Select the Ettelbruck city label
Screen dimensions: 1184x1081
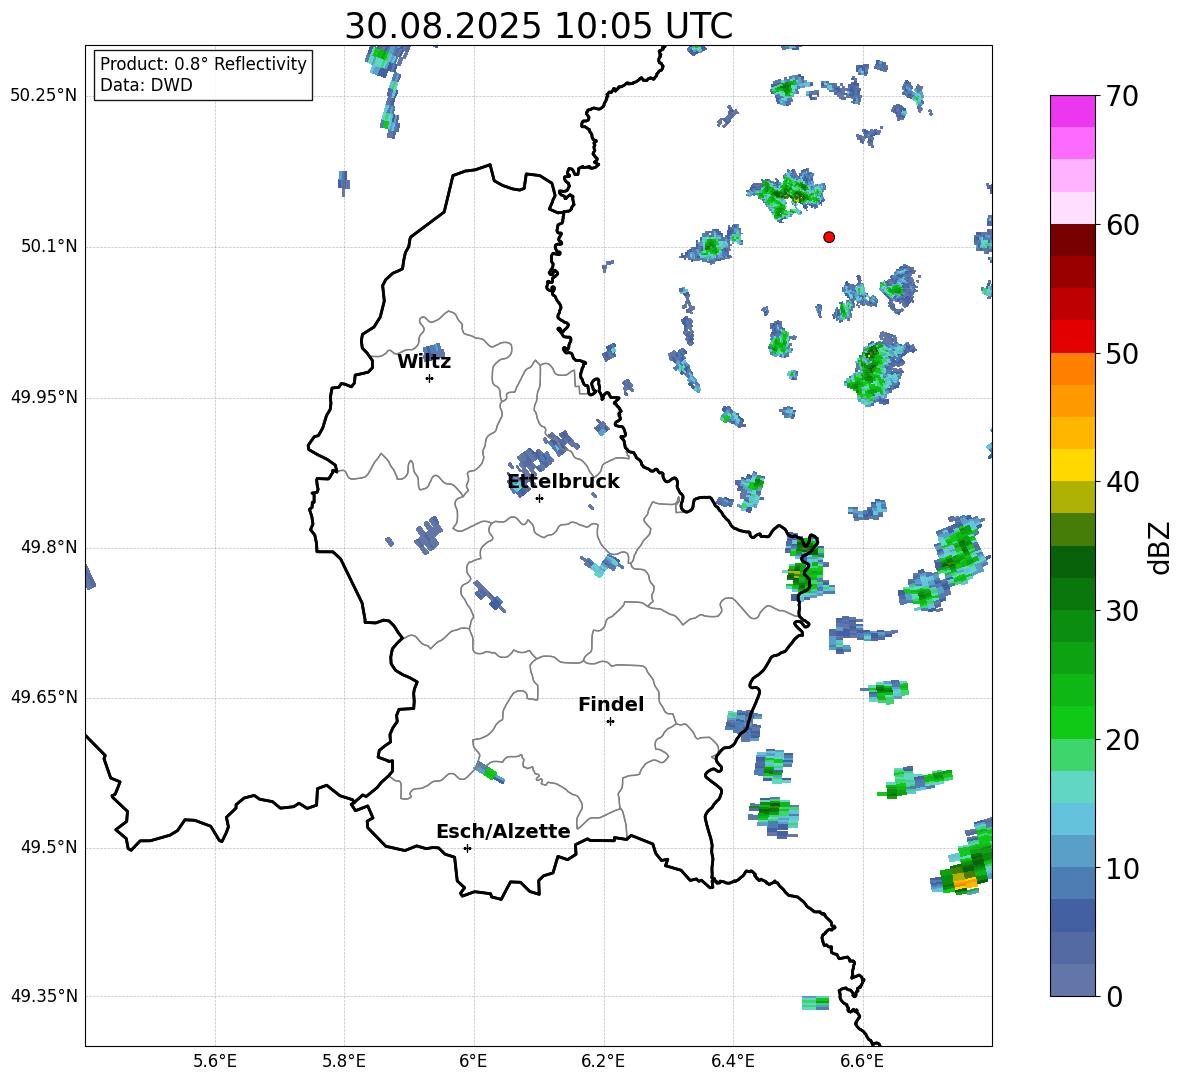pyautogui.click(x=563, y=482)
